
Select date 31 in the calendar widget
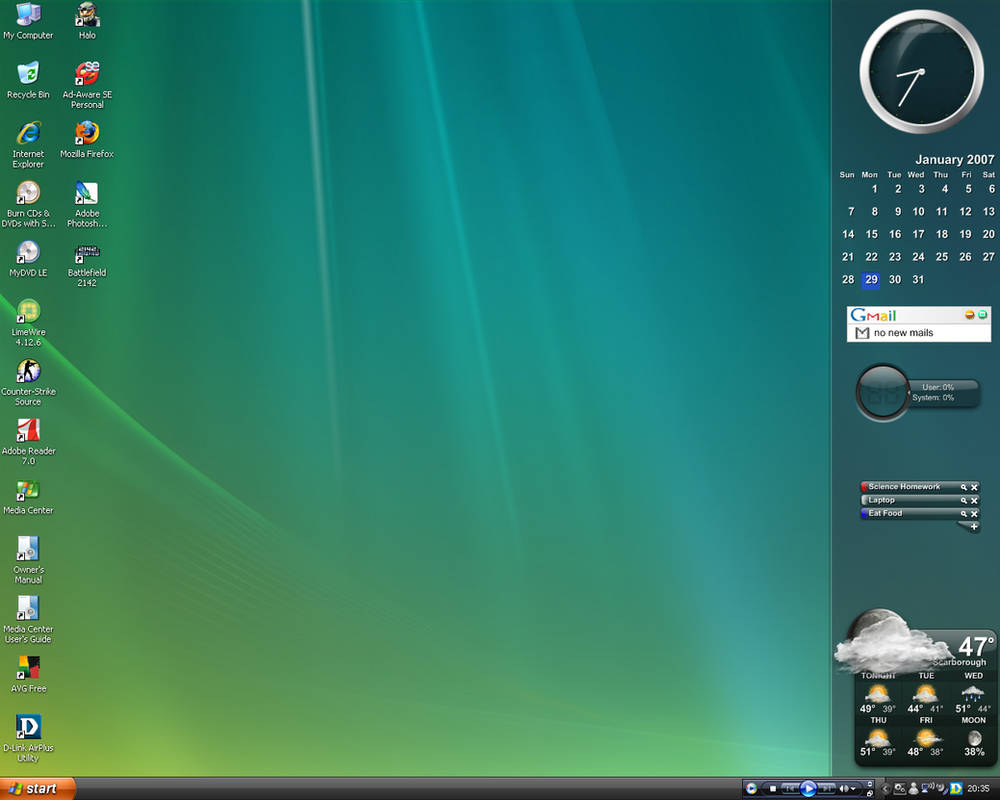coord(918,279)
